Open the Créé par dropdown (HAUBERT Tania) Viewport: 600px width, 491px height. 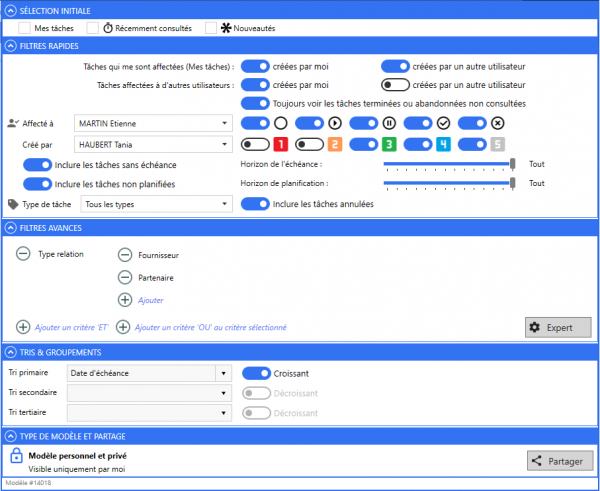(x=153, y=145)
